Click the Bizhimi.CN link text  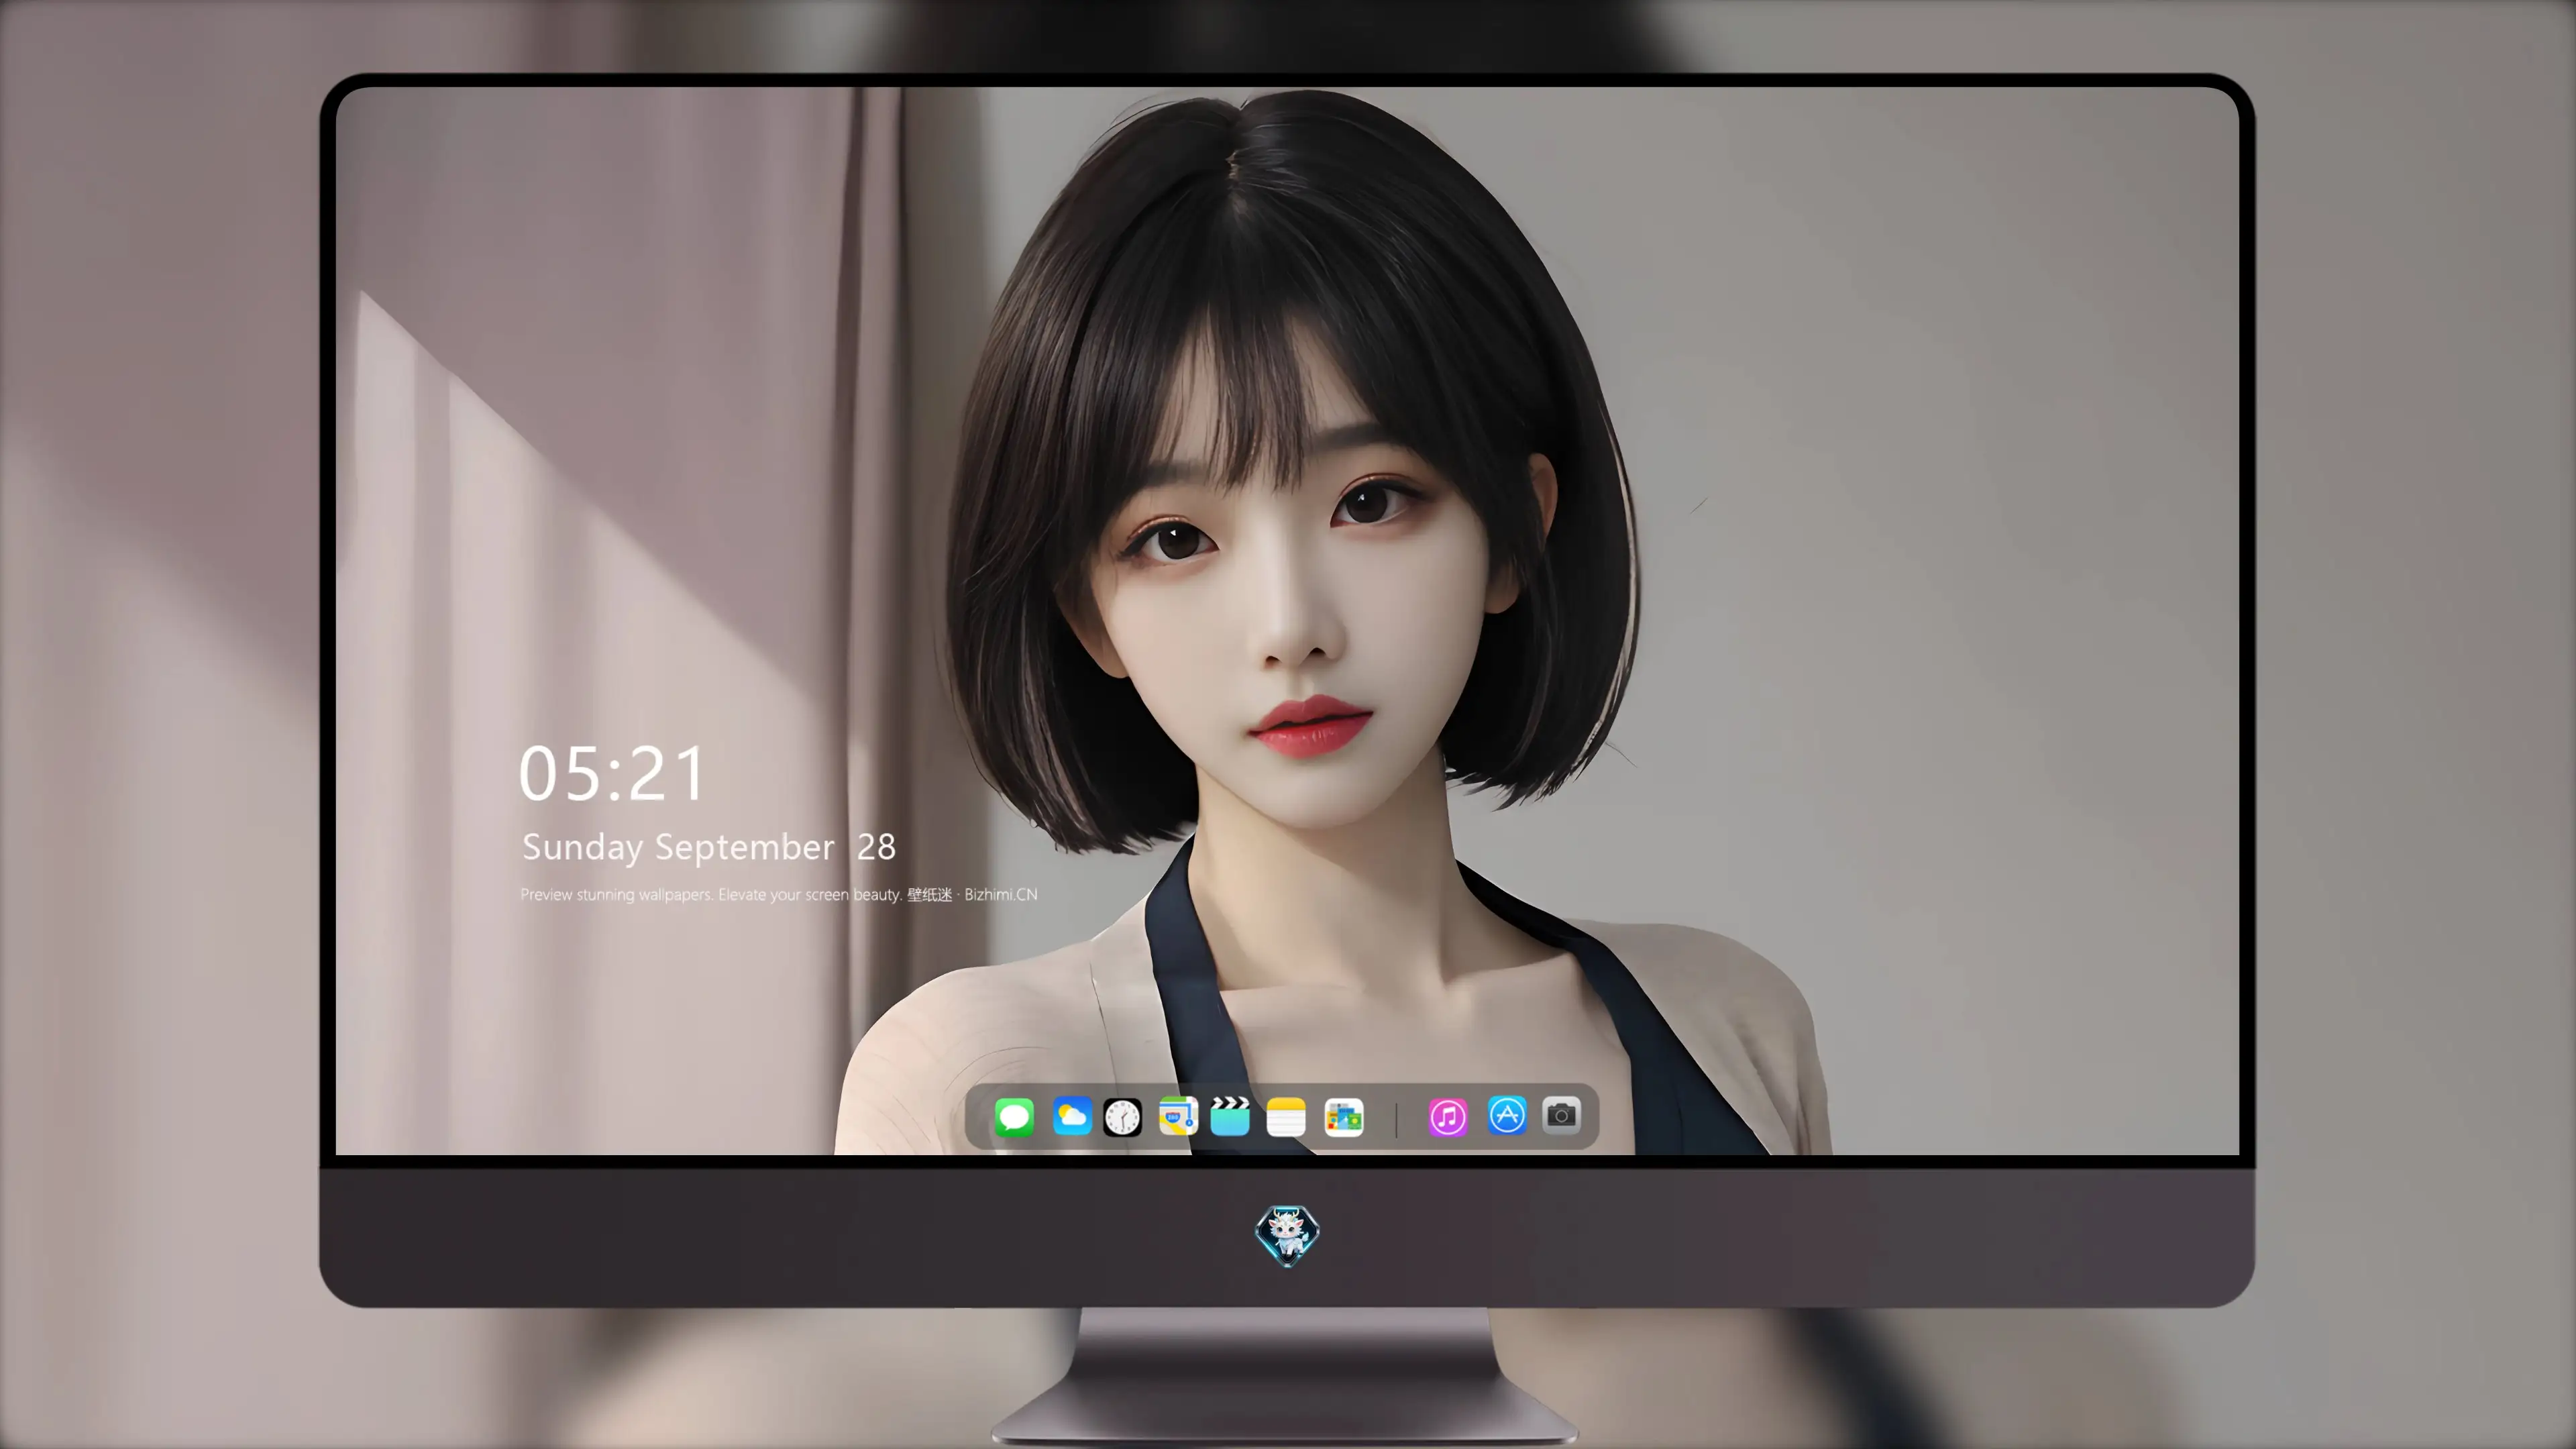pos(1001,894)
